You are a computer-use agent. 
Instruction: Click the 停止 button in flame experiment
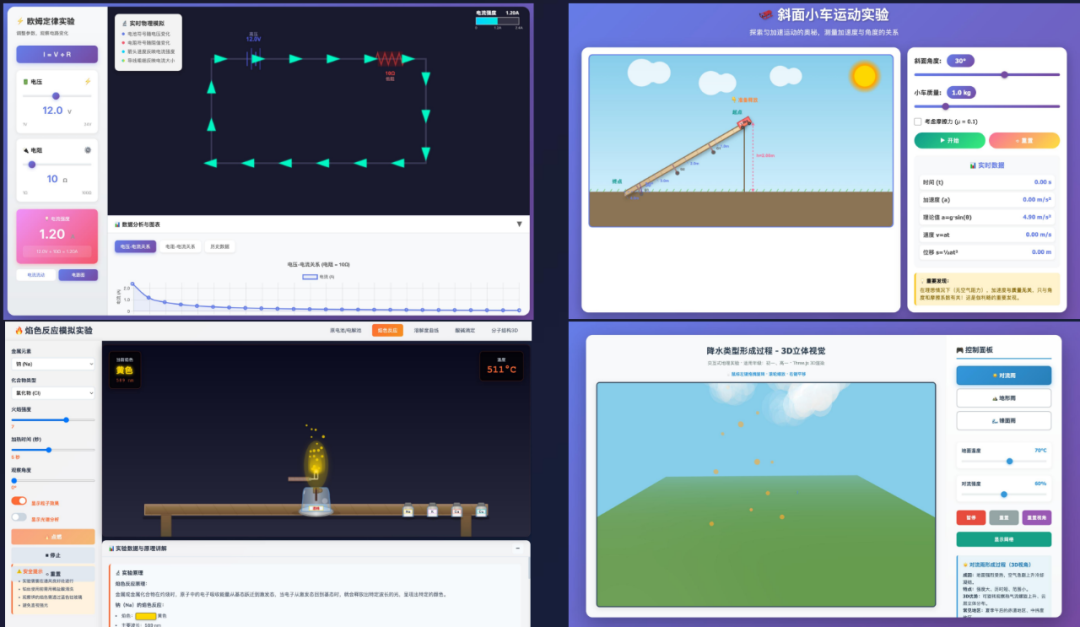[53, 555]
